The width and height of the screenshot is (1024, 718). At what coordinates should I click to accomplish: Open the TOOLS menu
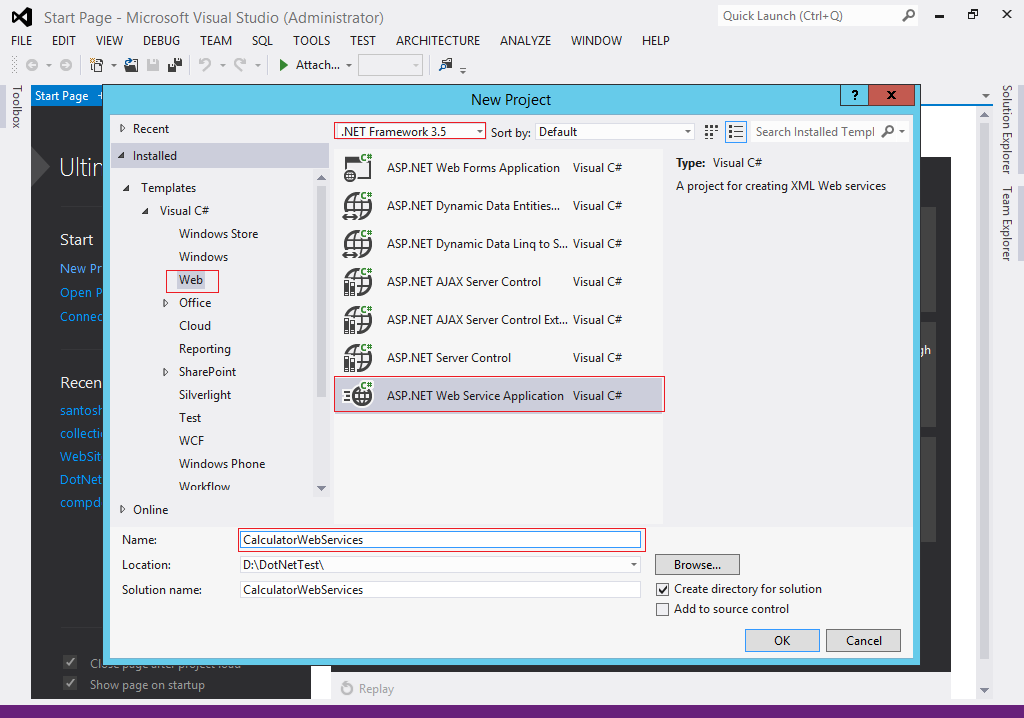click(x=312, y=41)
